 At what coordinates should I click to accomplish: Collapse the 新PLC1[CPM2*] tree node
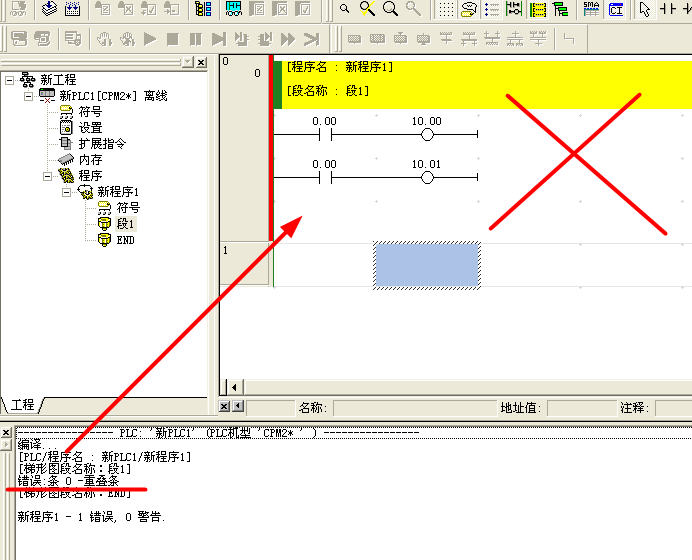(x=28, y=96)
